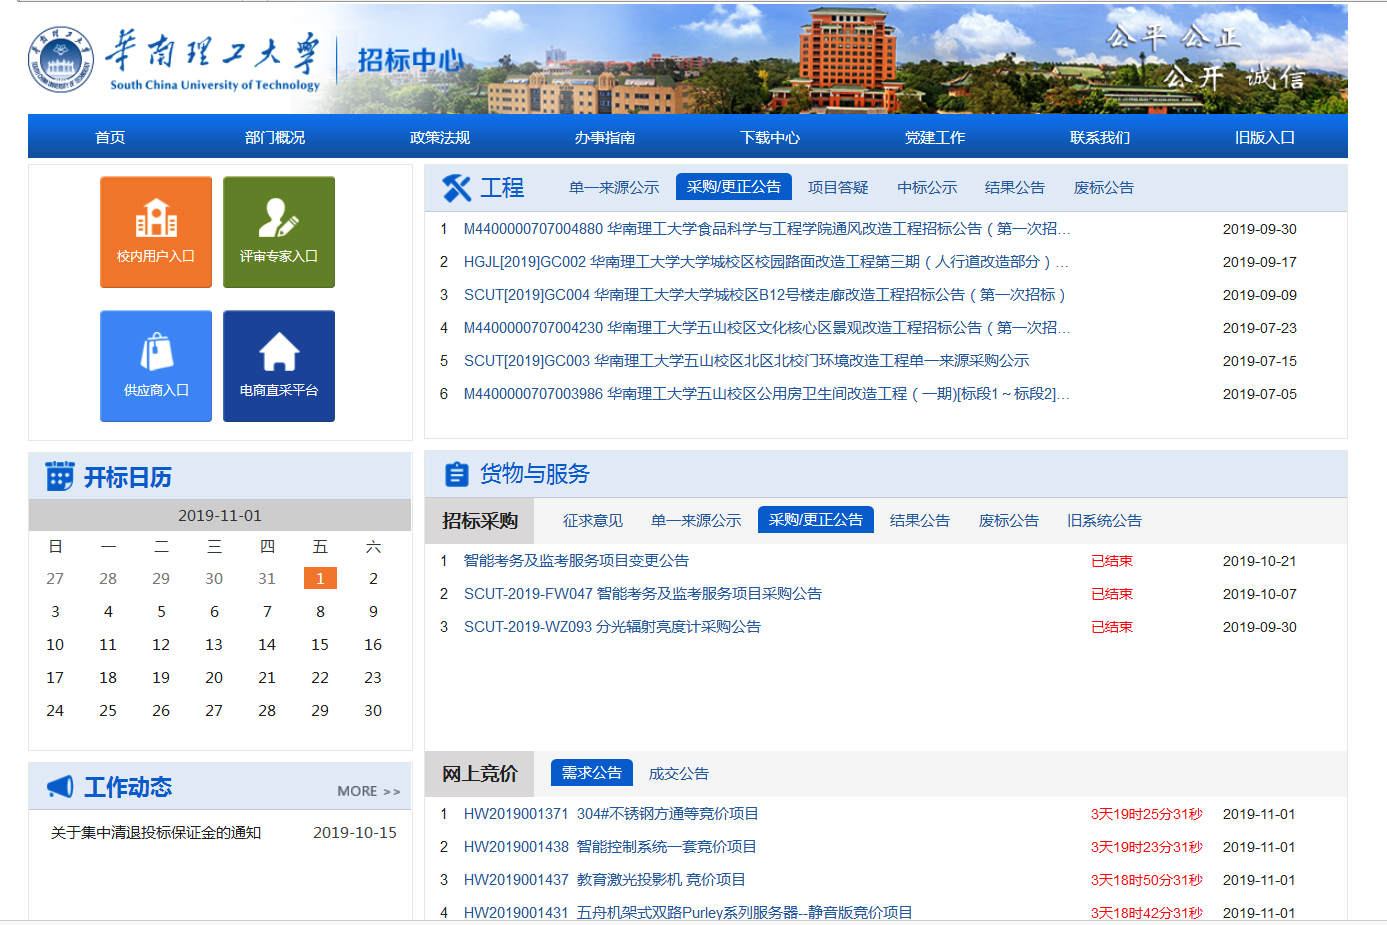Open M4400000707004880 食品科学与工程学院通风改造 notice
The height and width of the screenshot is (925, 1387).
767,229
